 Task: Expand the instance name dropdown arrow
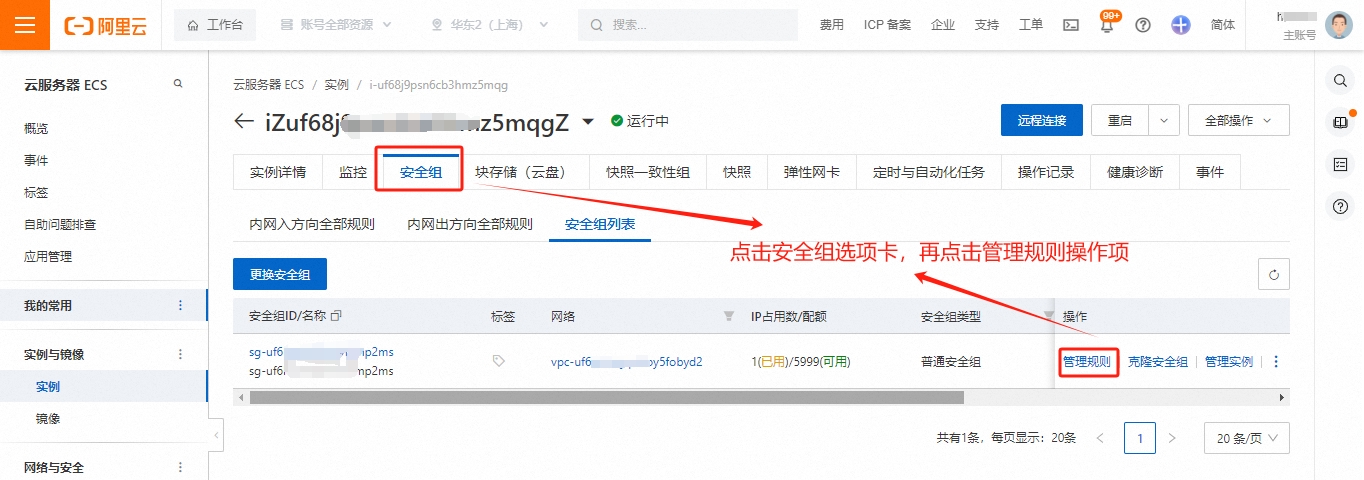588,121
